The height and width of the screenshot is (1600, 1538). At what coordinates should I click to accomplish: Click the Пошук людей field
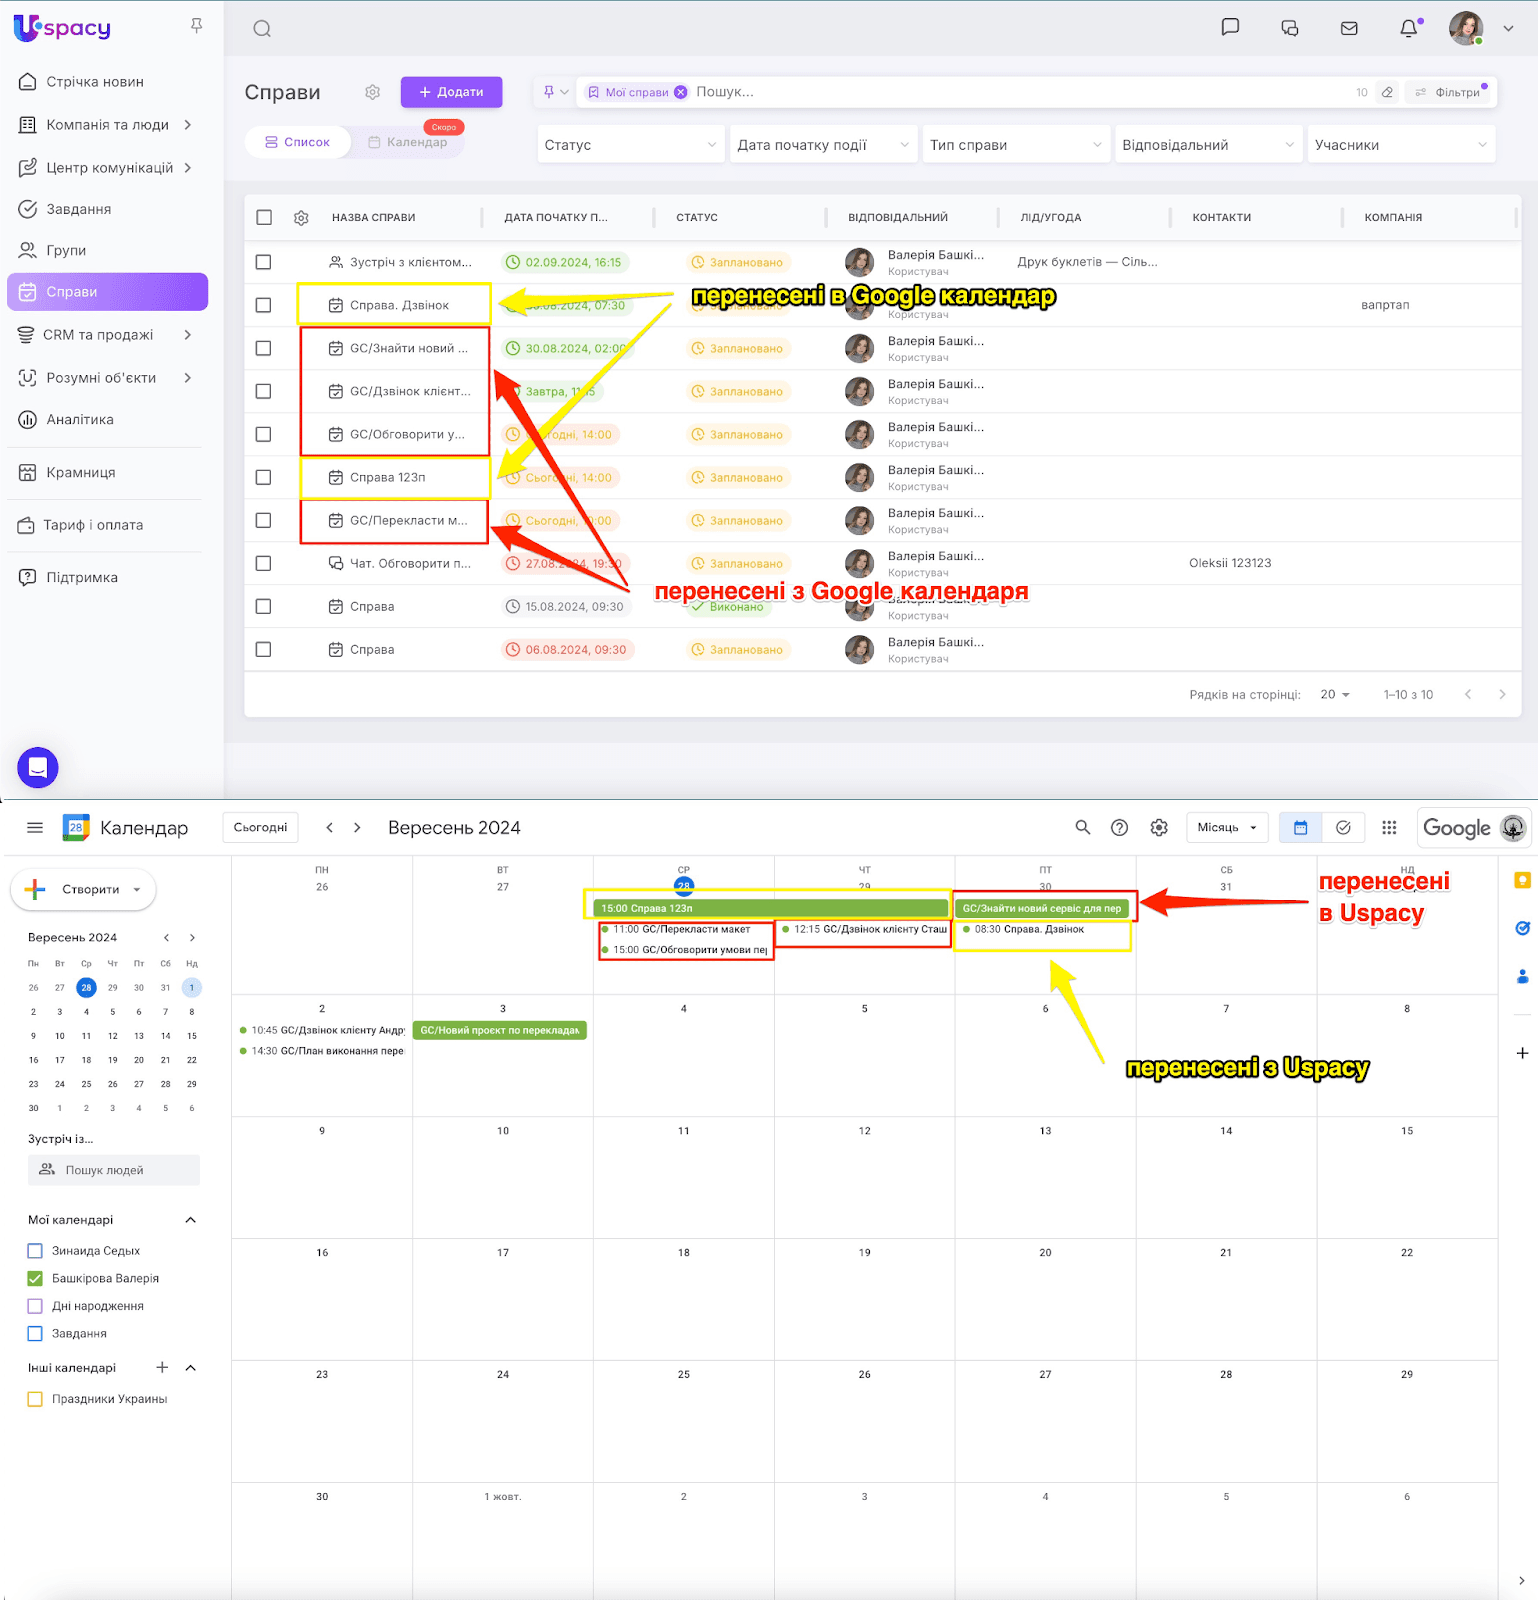114,1170
